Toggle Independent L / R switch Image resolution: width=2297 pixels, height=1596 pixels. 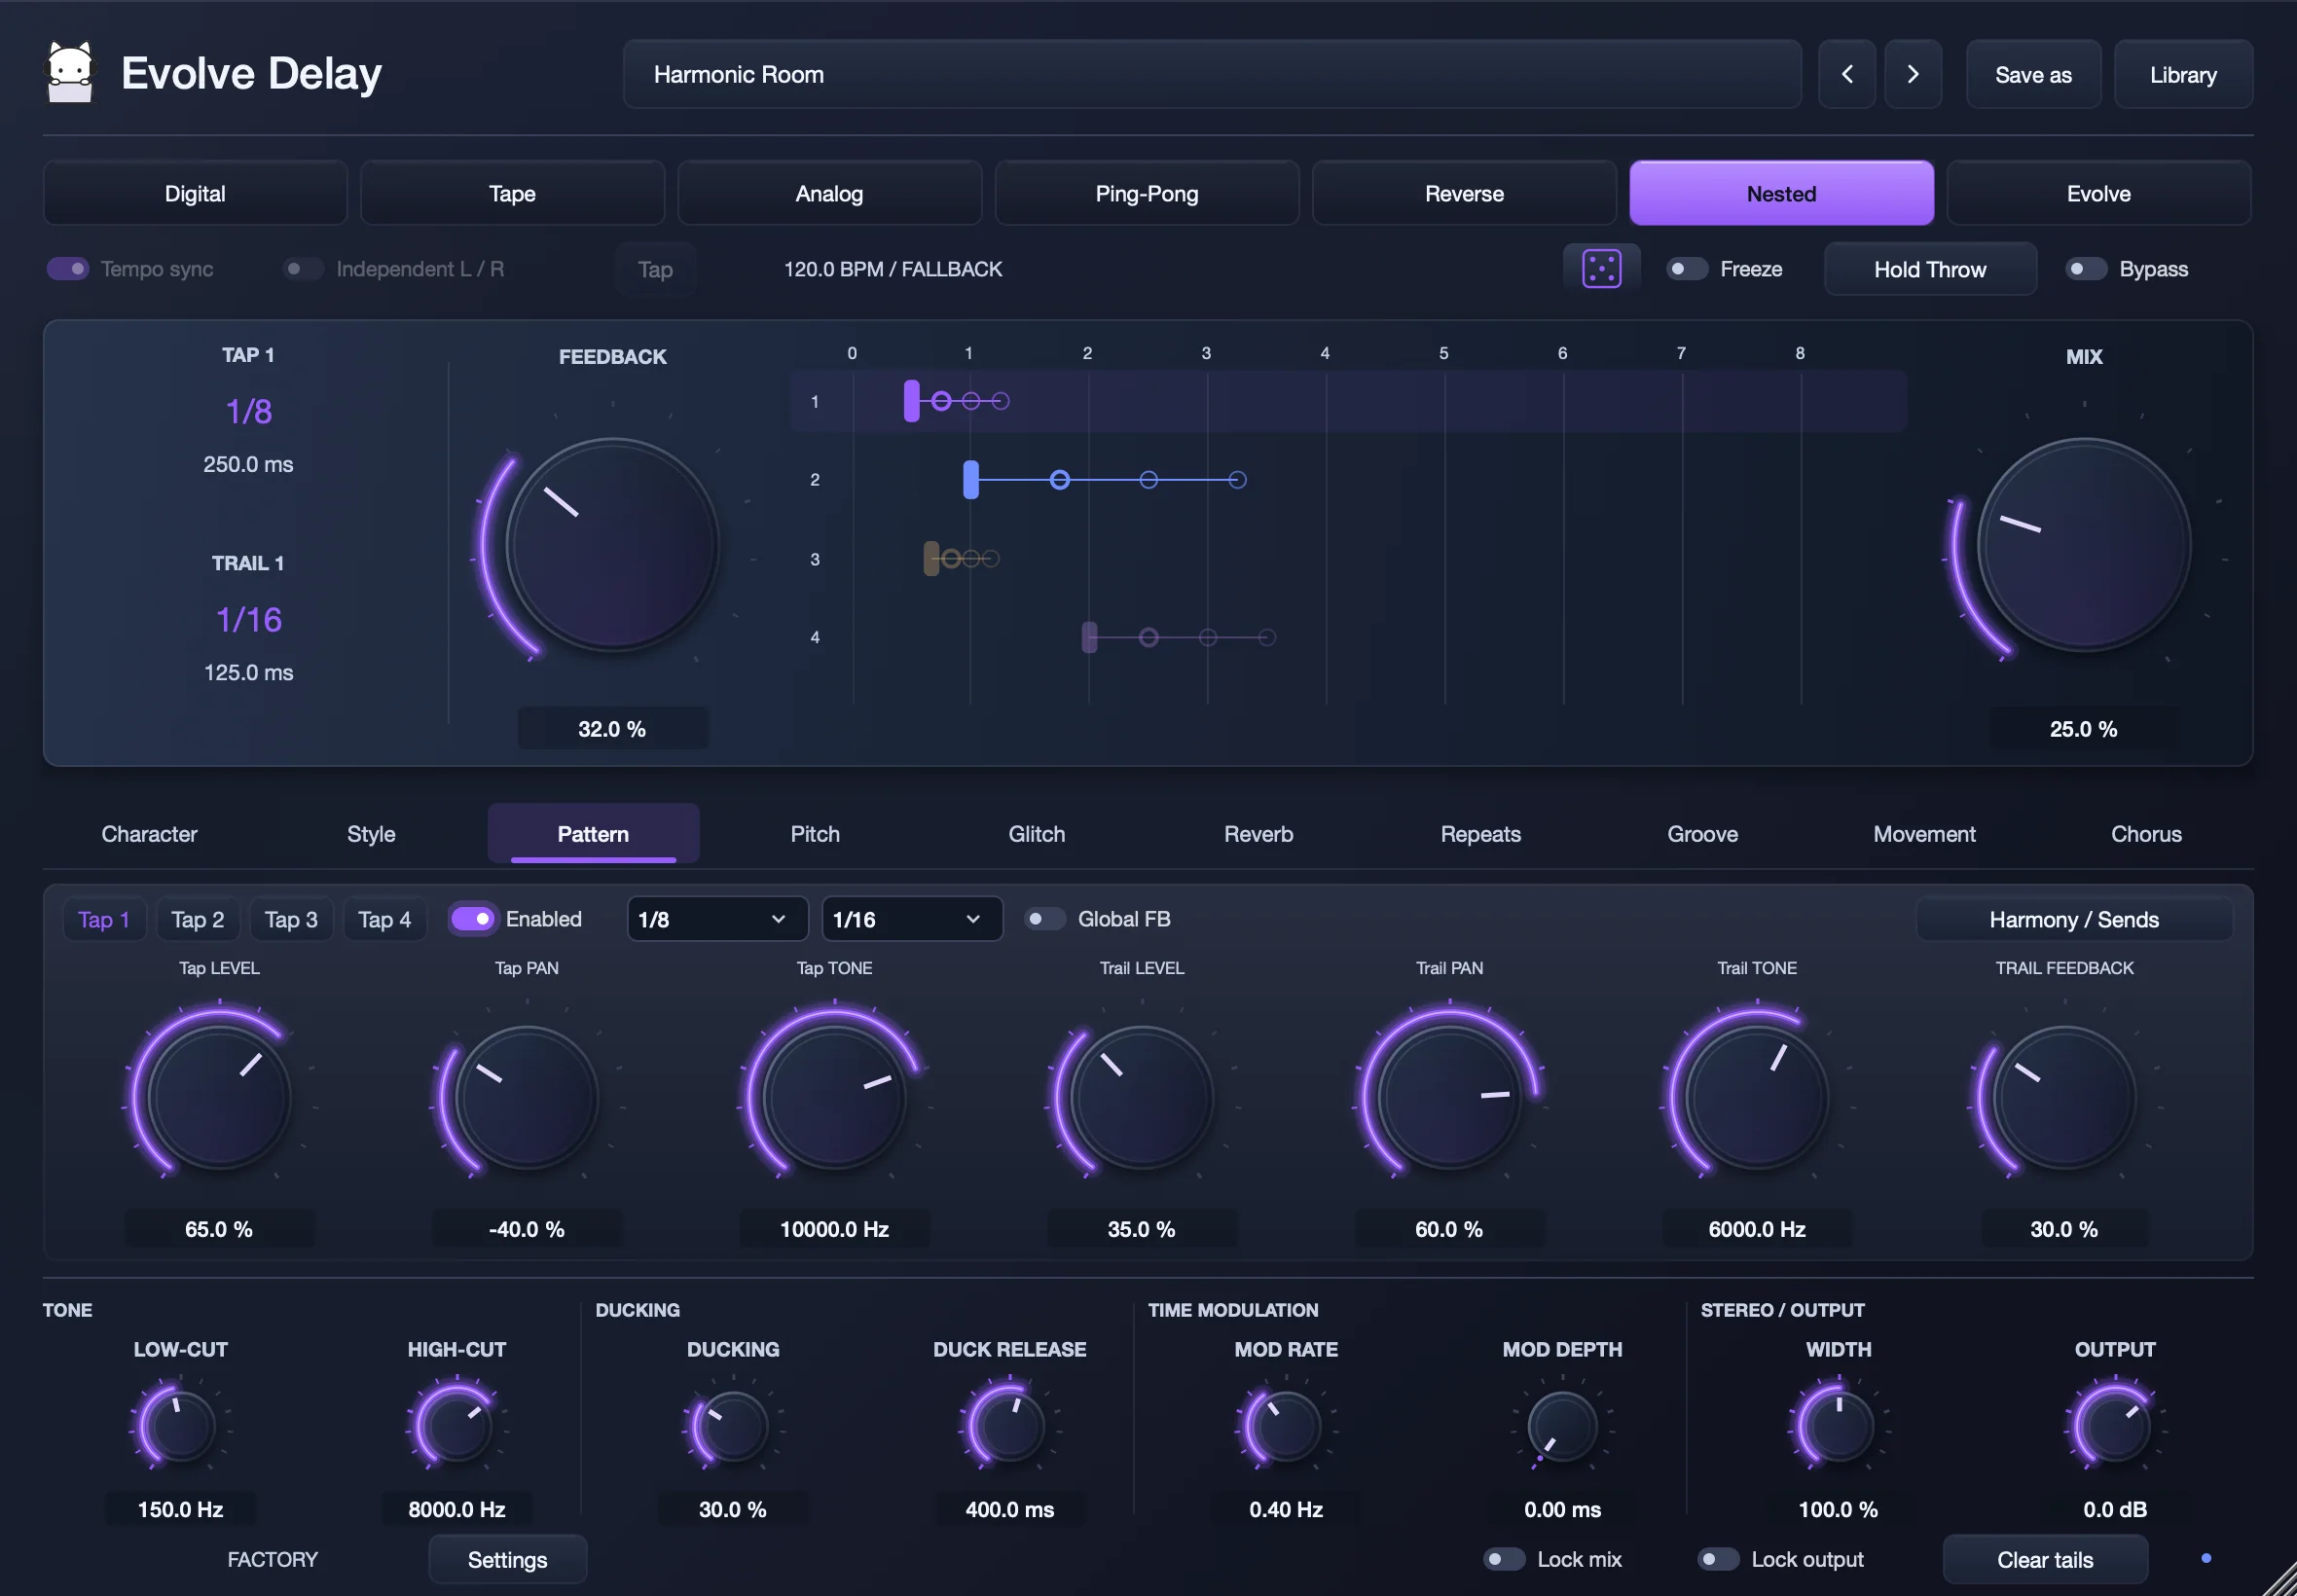302,269
